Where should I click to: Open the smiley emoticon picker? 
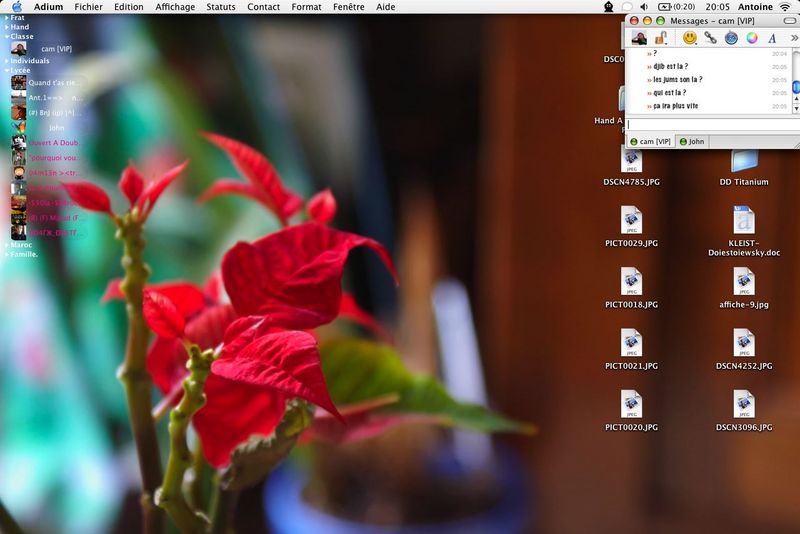coord(689,38)
